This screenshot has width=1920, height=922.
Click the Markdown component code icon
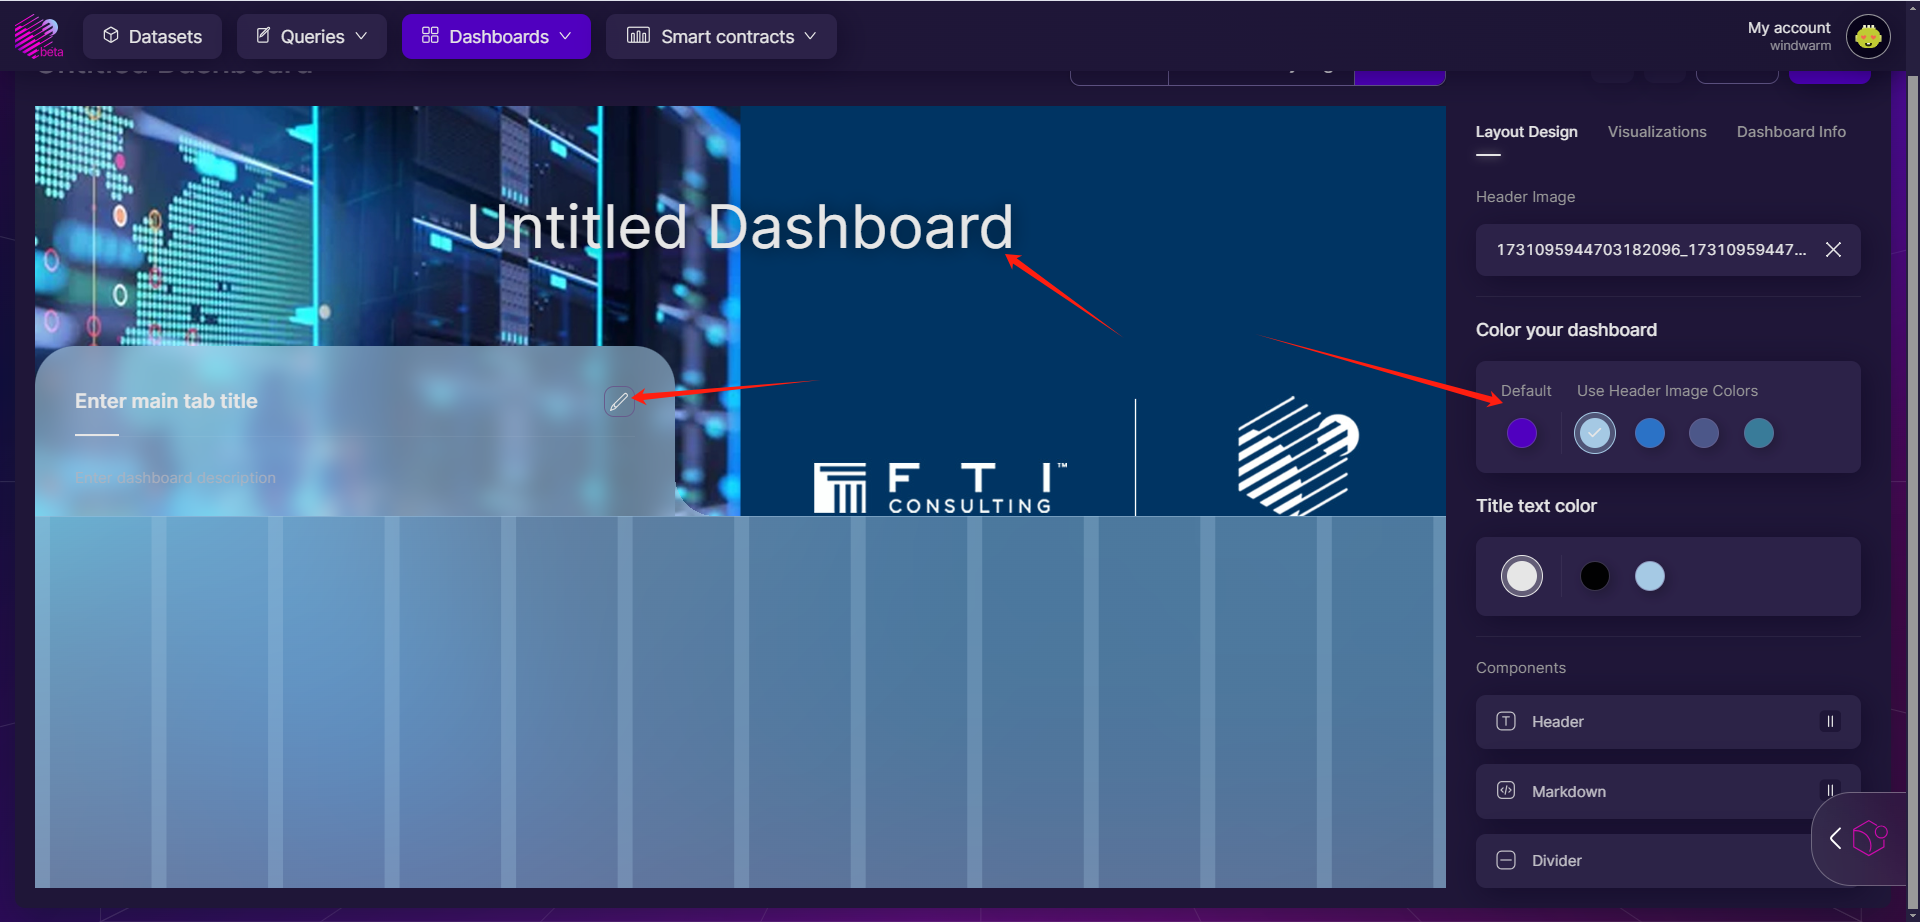point(1505,791)
